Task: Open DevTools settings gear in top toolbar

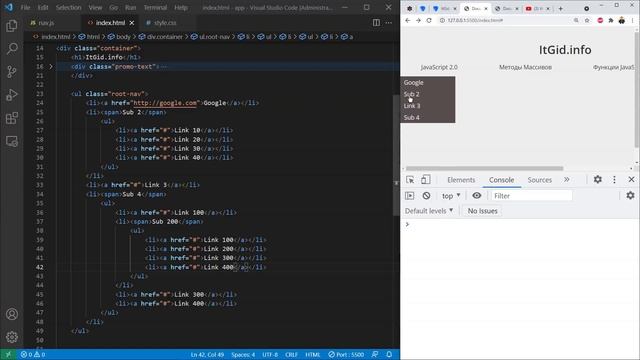Action: 598,180
